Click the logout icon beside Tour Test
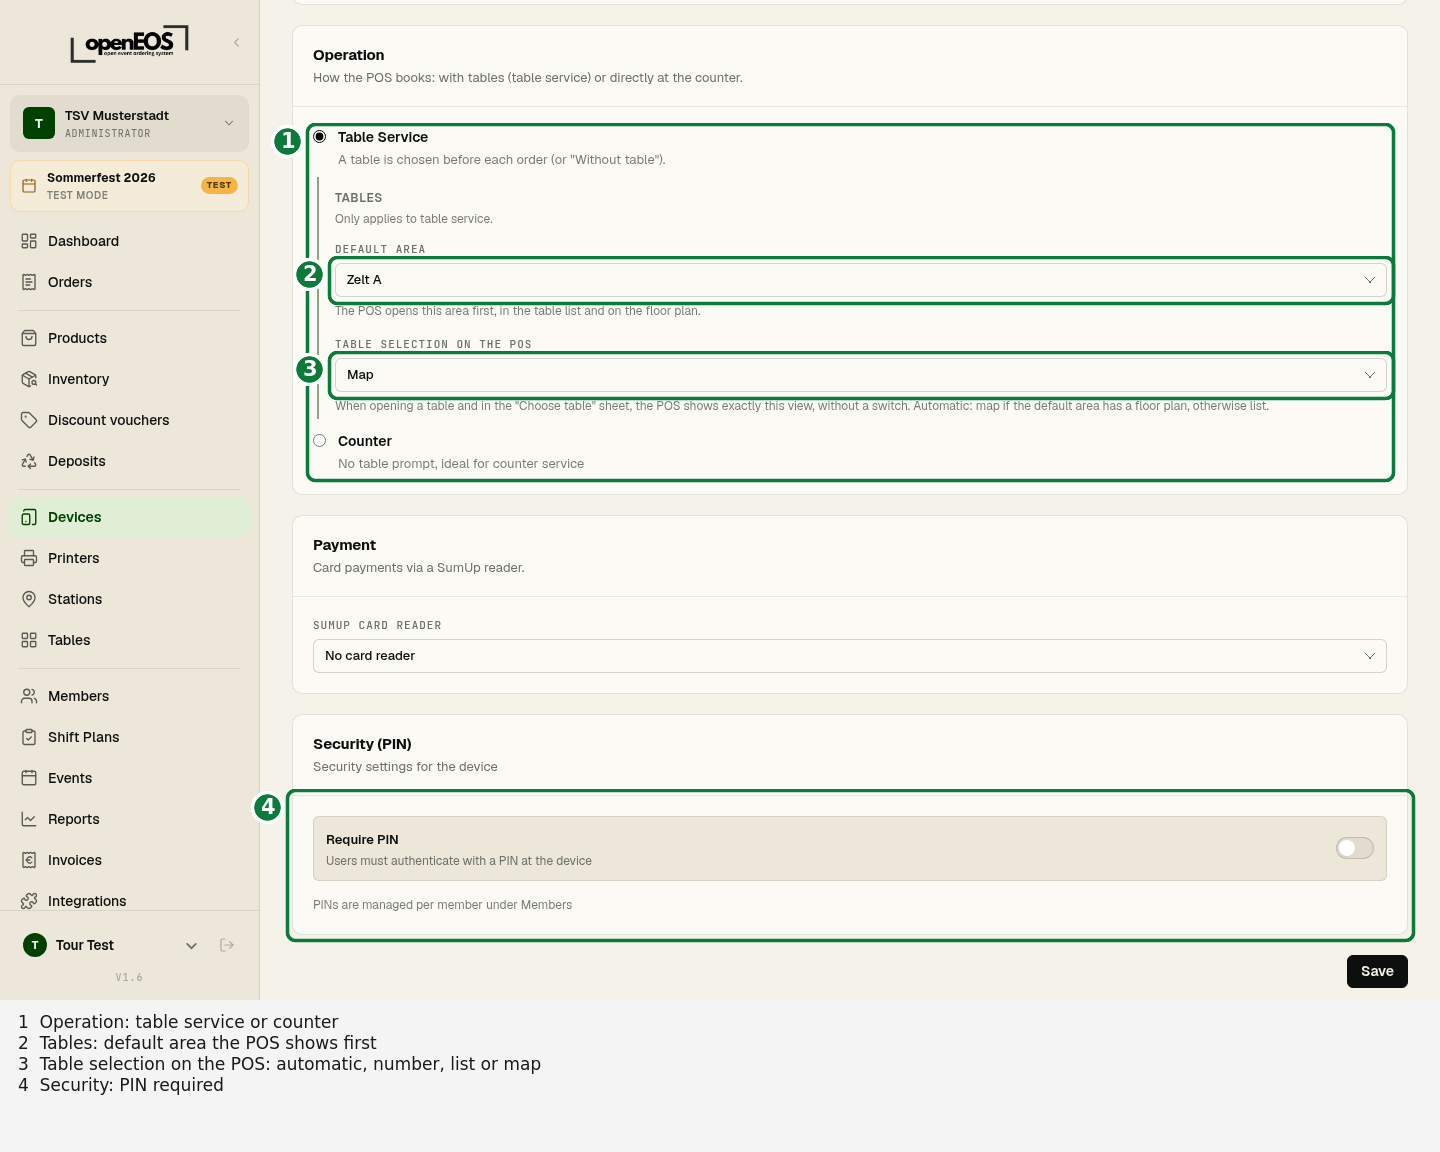The height and width of the screenshot is (1152, 1440). [227, 945]
